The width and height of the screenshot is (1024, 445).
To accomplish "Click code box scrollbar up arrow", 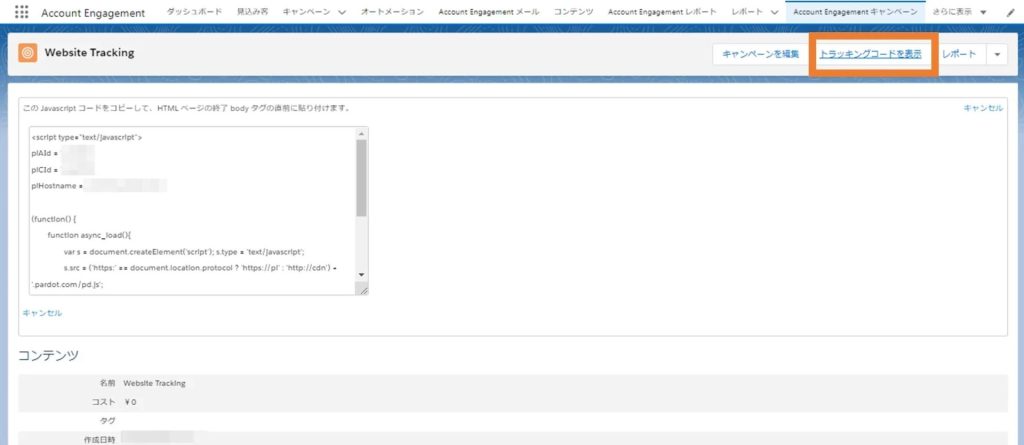I will click(x=362, y=133).
